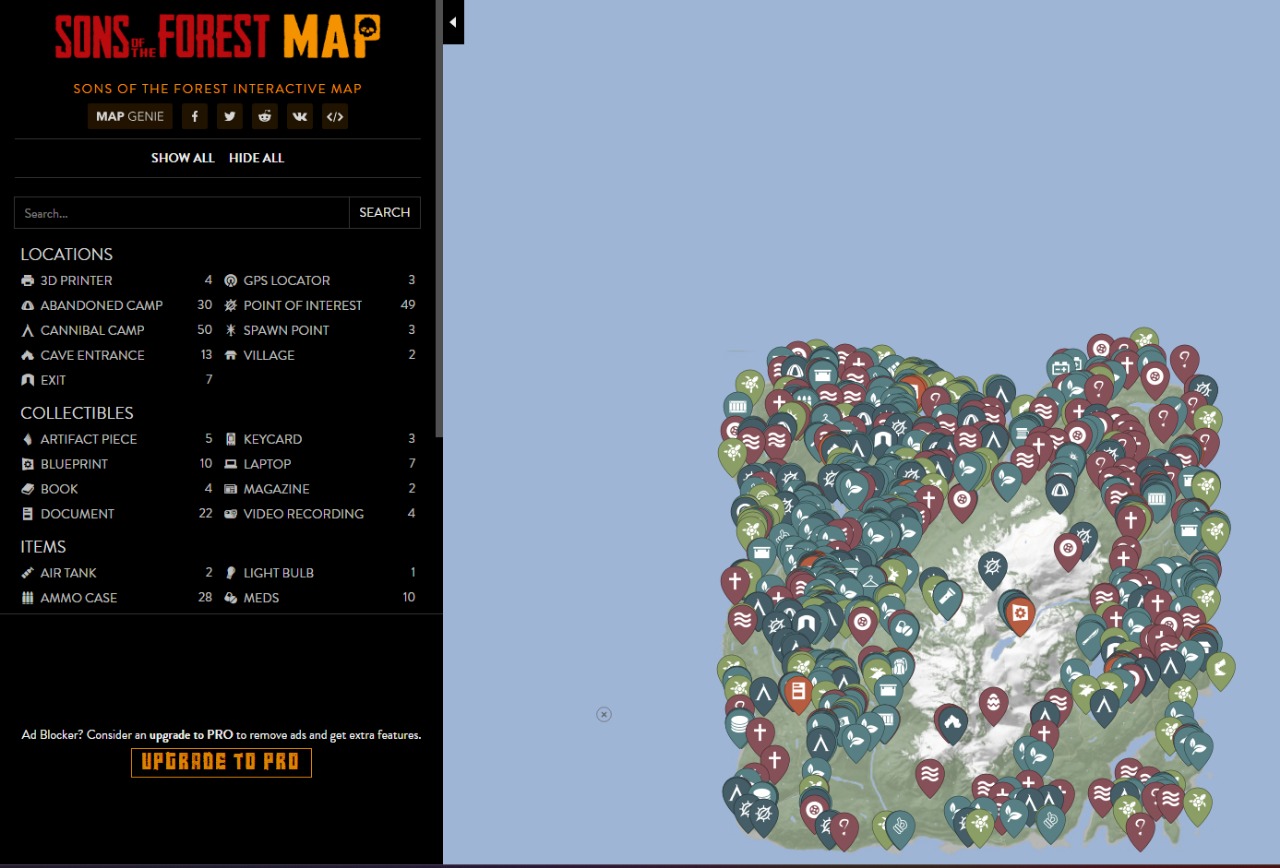Open the embed code icon
Image resolution: width=1280 pixels, height=868 pixels.
335,117
